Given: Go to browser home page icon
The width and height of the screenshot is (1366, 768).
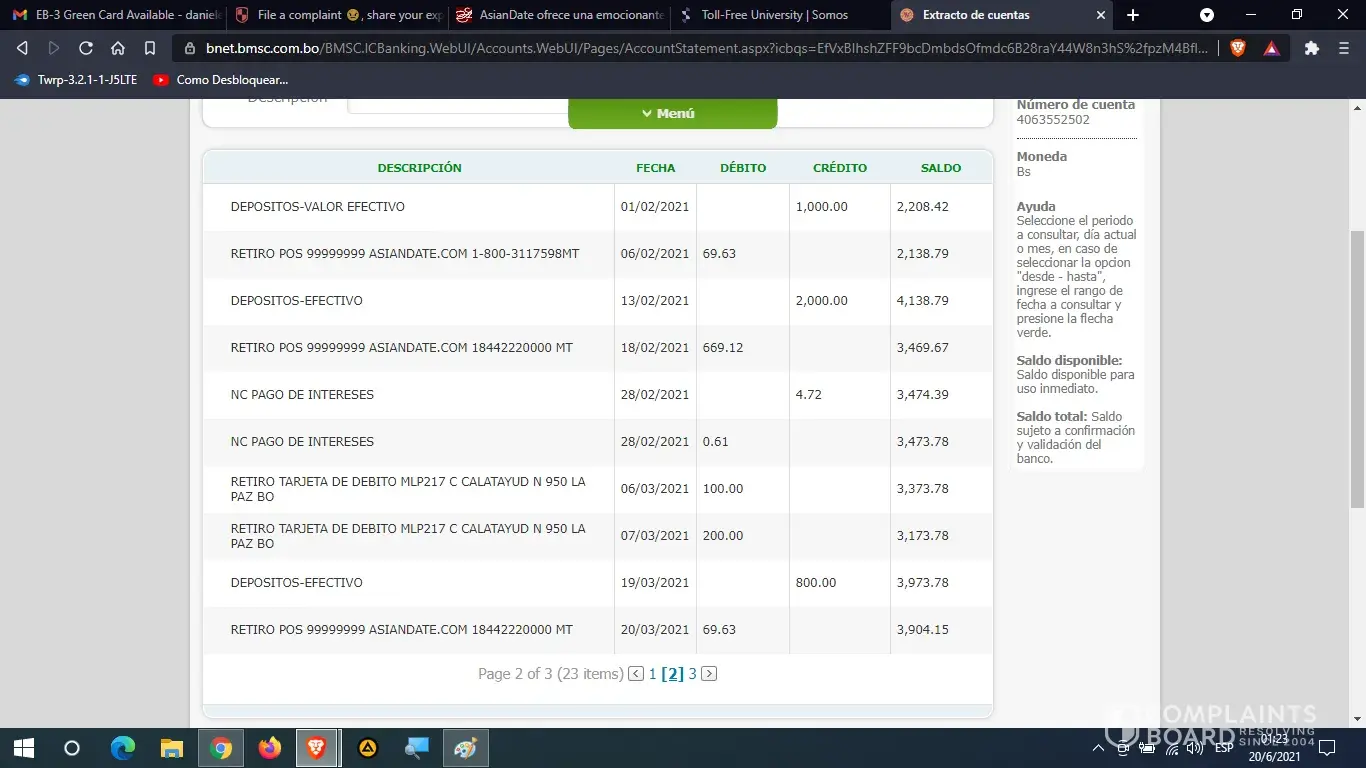Looking at the screenshot, I should [x=118, y=48].
